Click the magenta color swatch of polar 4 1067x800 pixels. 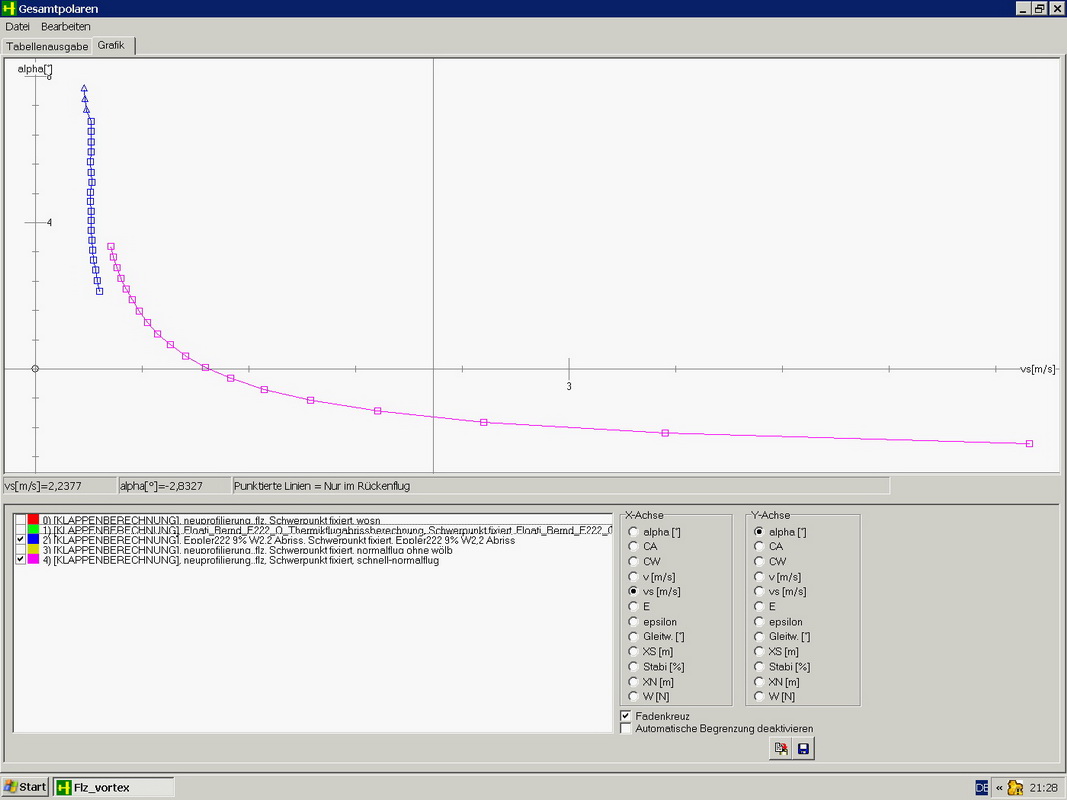point(34,560)
